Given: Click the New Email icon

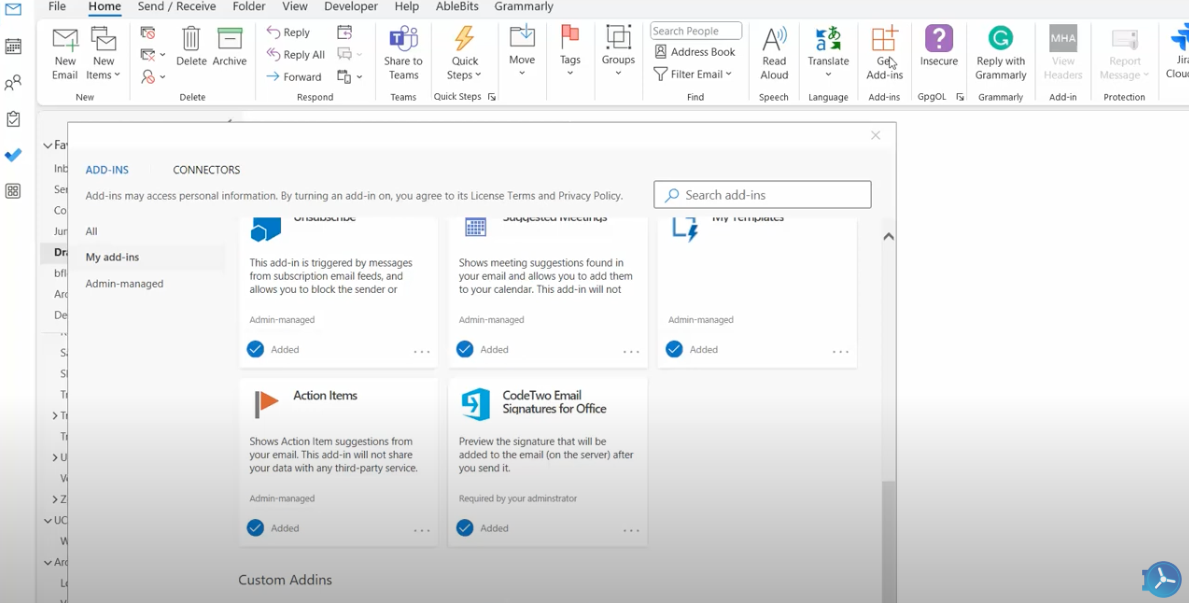Looking at the screenshot, I should click(x=65, y=42).
